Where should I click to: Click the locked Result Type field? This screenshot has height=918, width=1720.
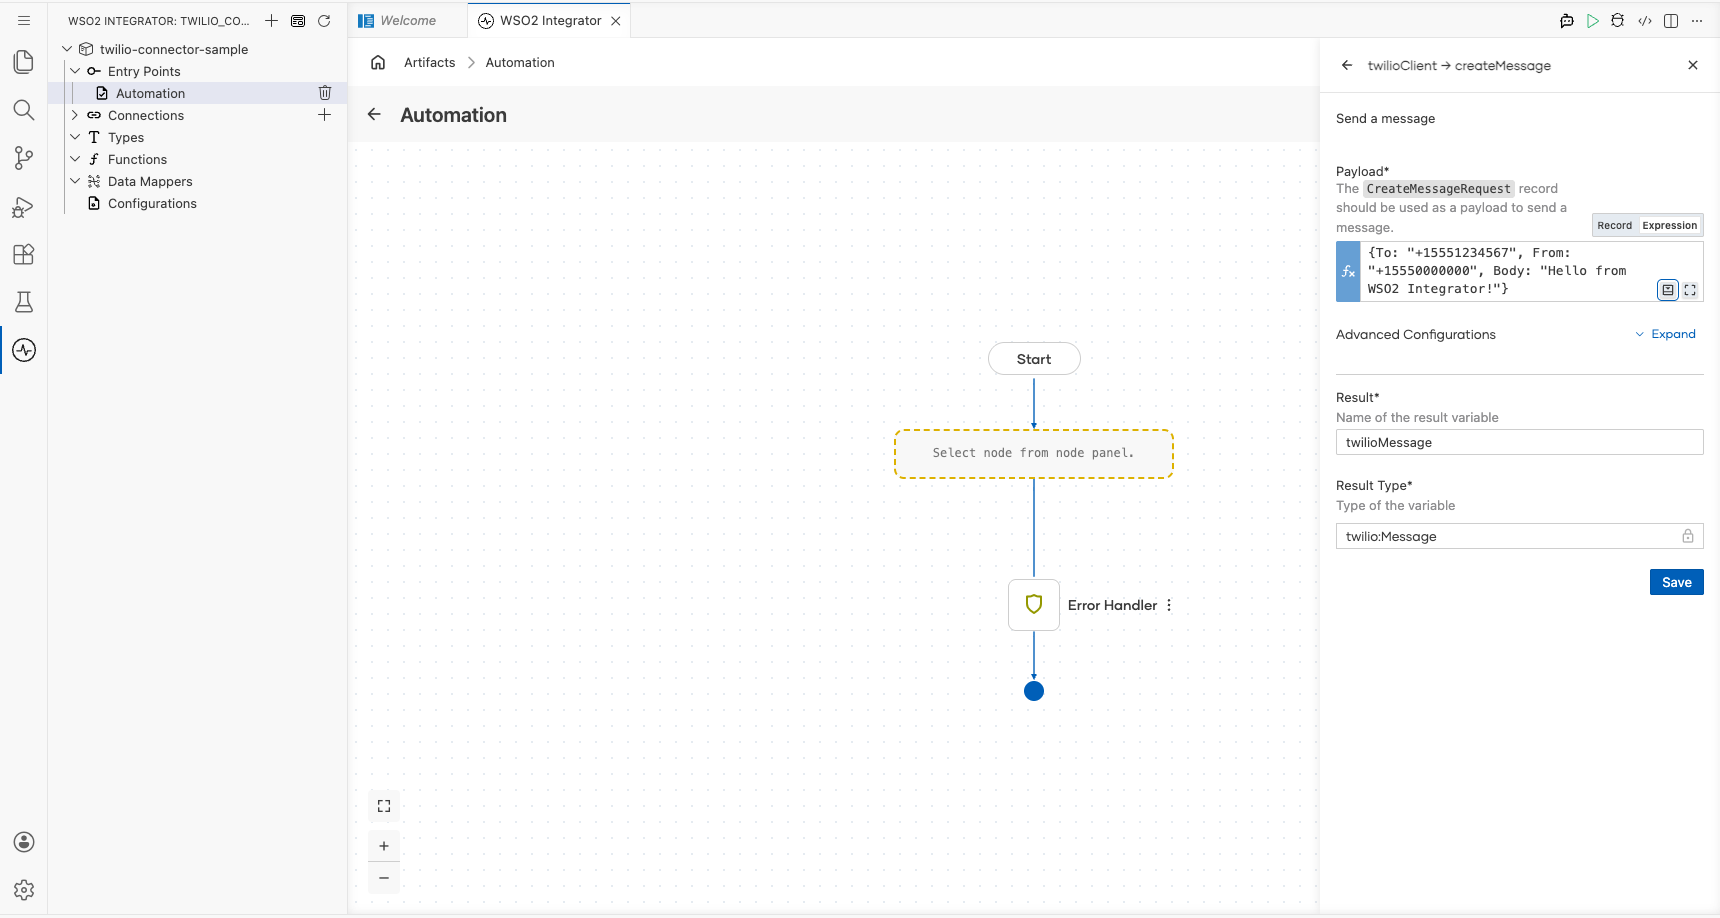click(x=1520, y=536)
